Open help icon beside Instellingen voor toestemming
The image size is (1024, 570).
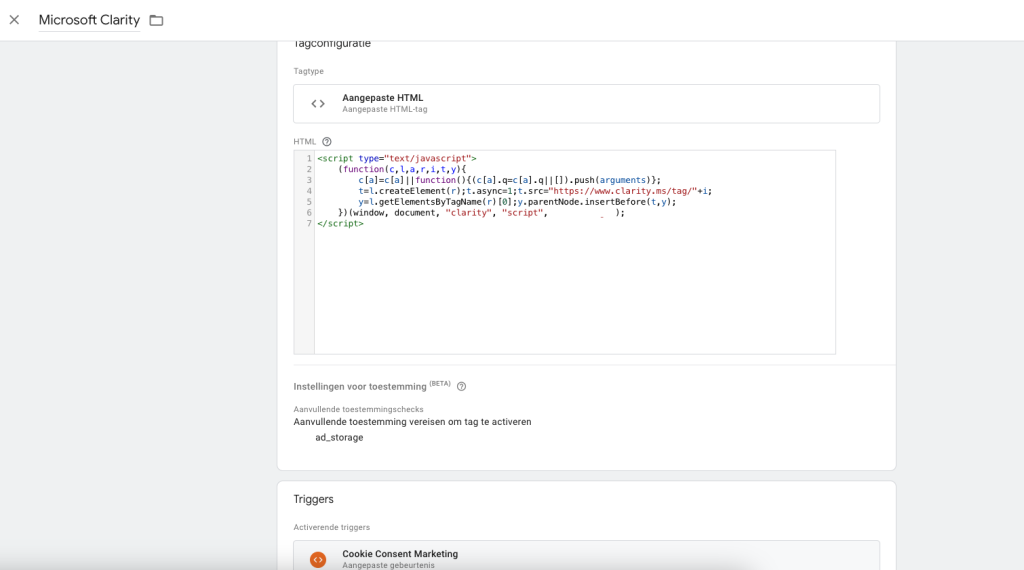pyautogui.click(x=462, y=387)
